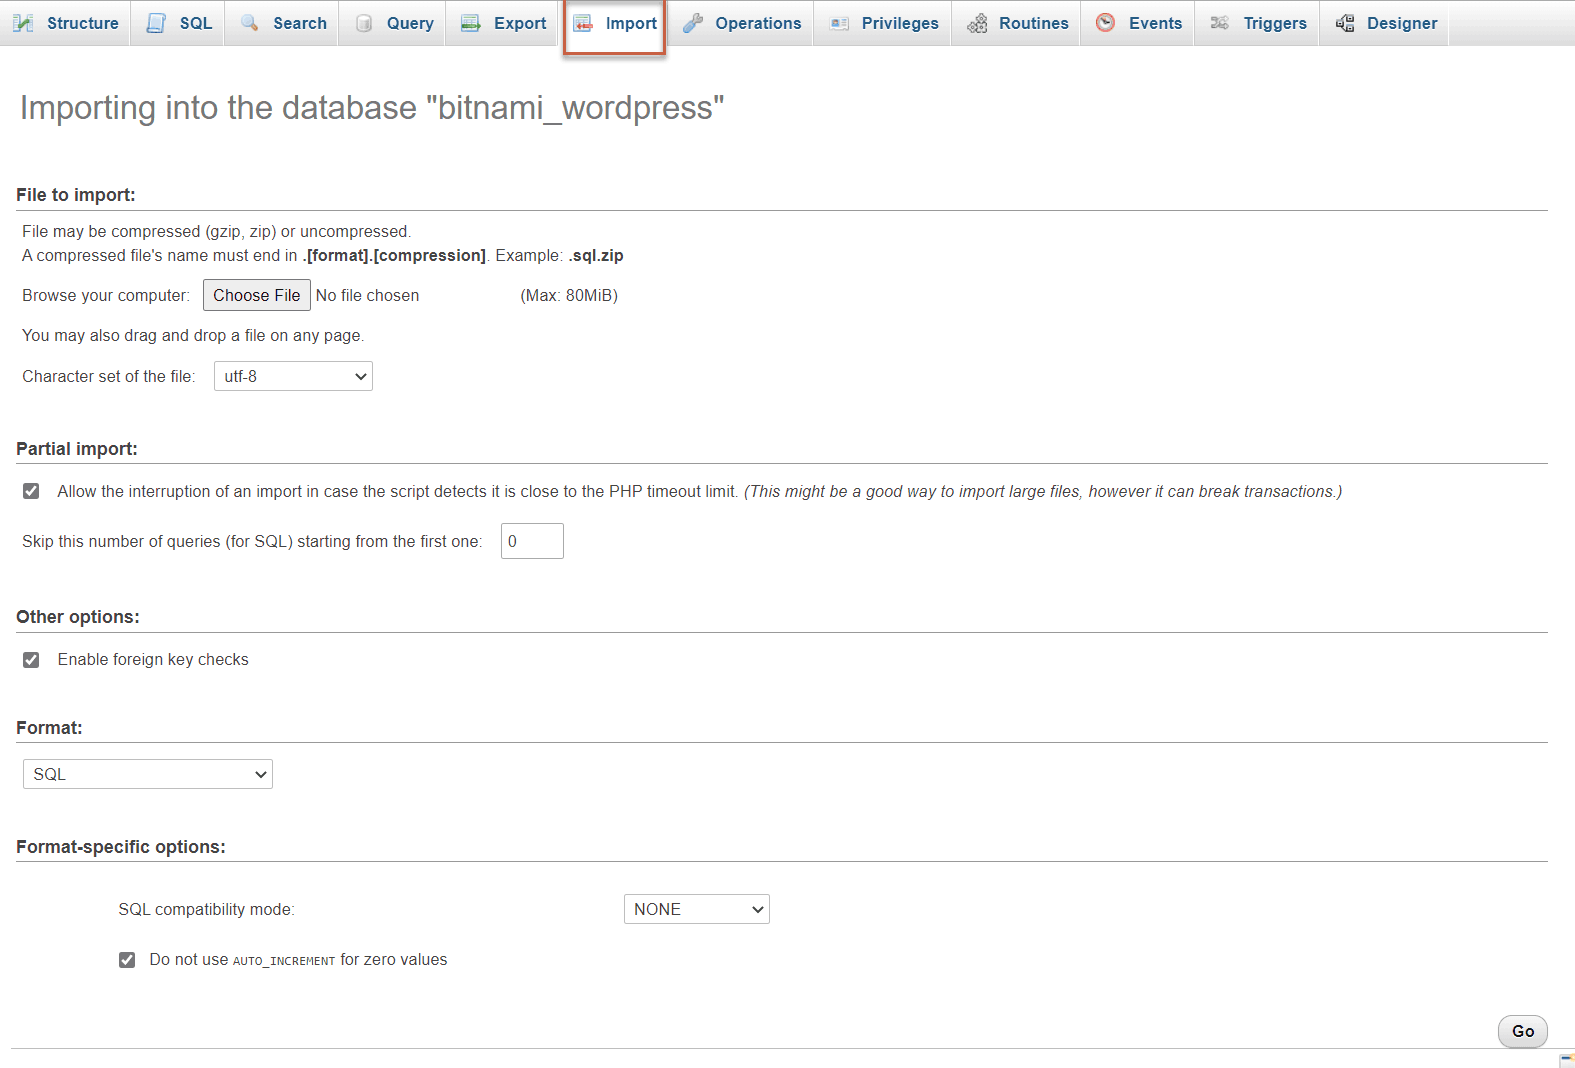The width and height of the screenshot is (1575, 1068).
Task: Open the Triggers tab
Action: pos(1259,23)
